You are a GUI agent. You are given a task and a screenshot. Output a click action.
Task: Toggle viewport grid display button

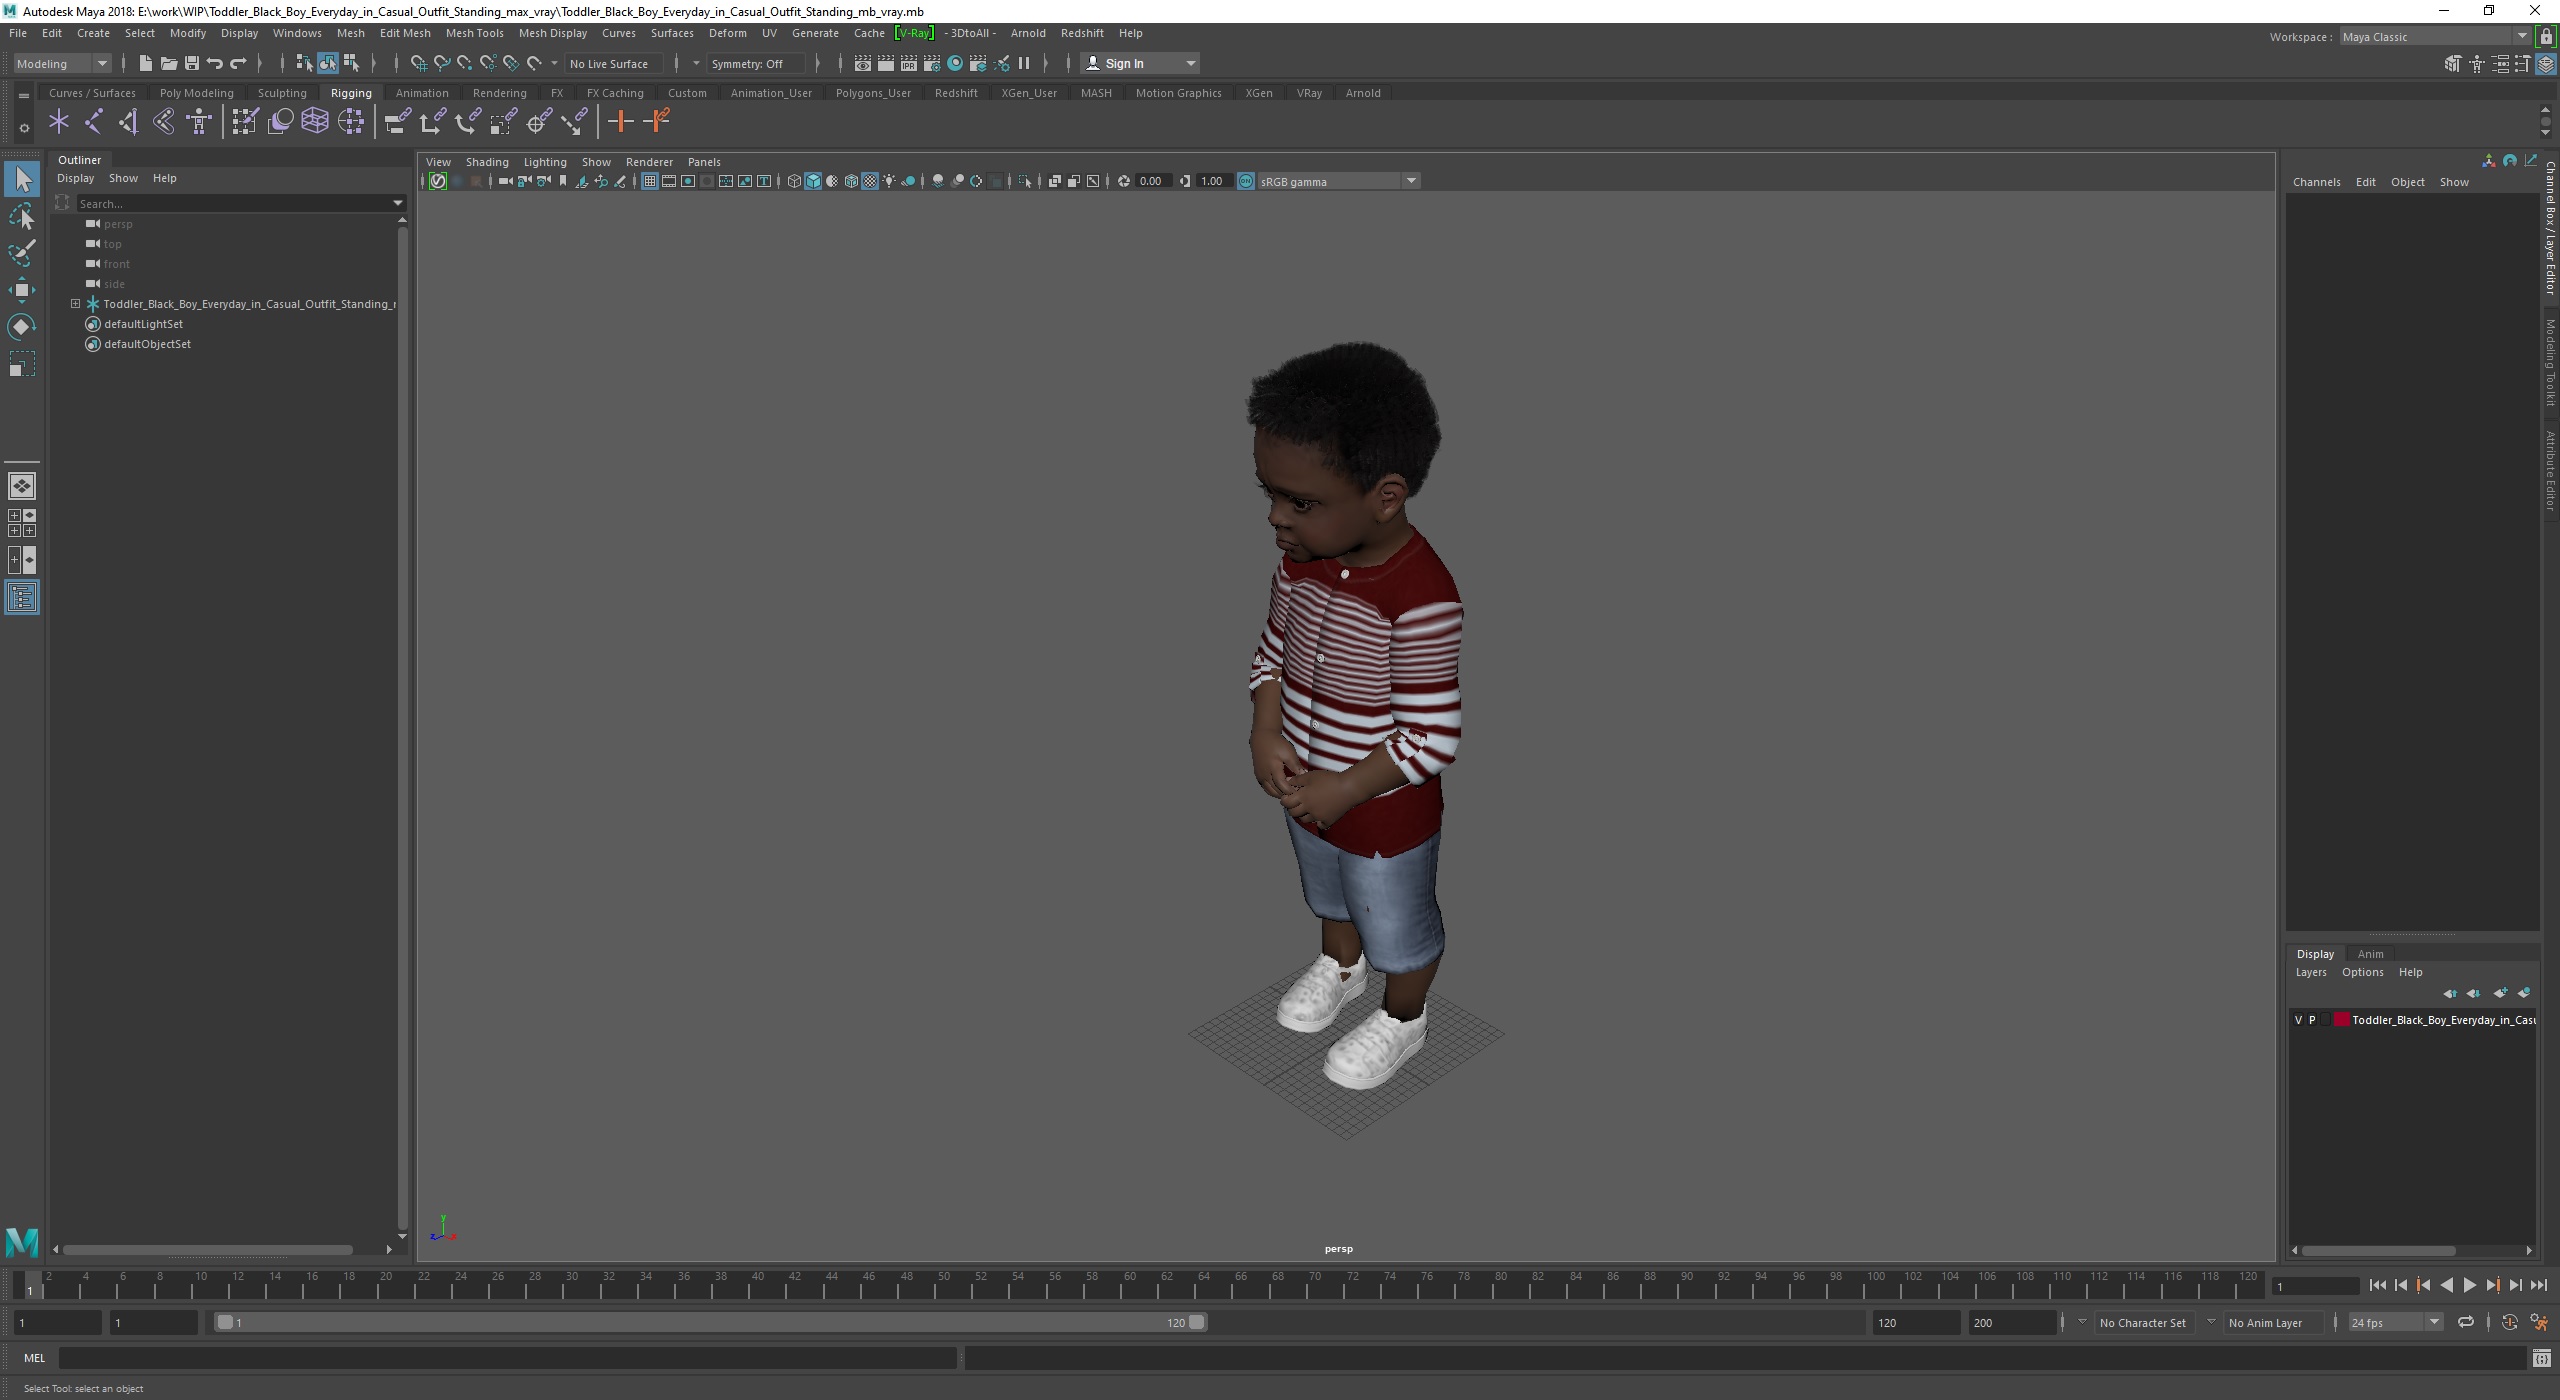point(650,181)
